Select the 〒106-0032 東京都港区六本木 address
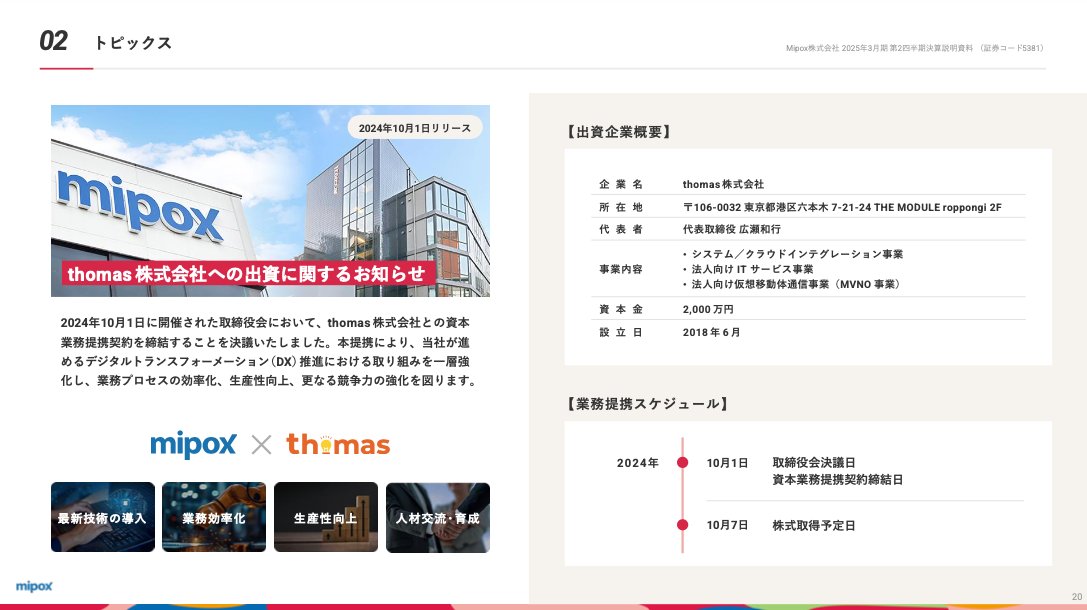The height and width of the screenshot is (610, 1087). tap(842, 207)
